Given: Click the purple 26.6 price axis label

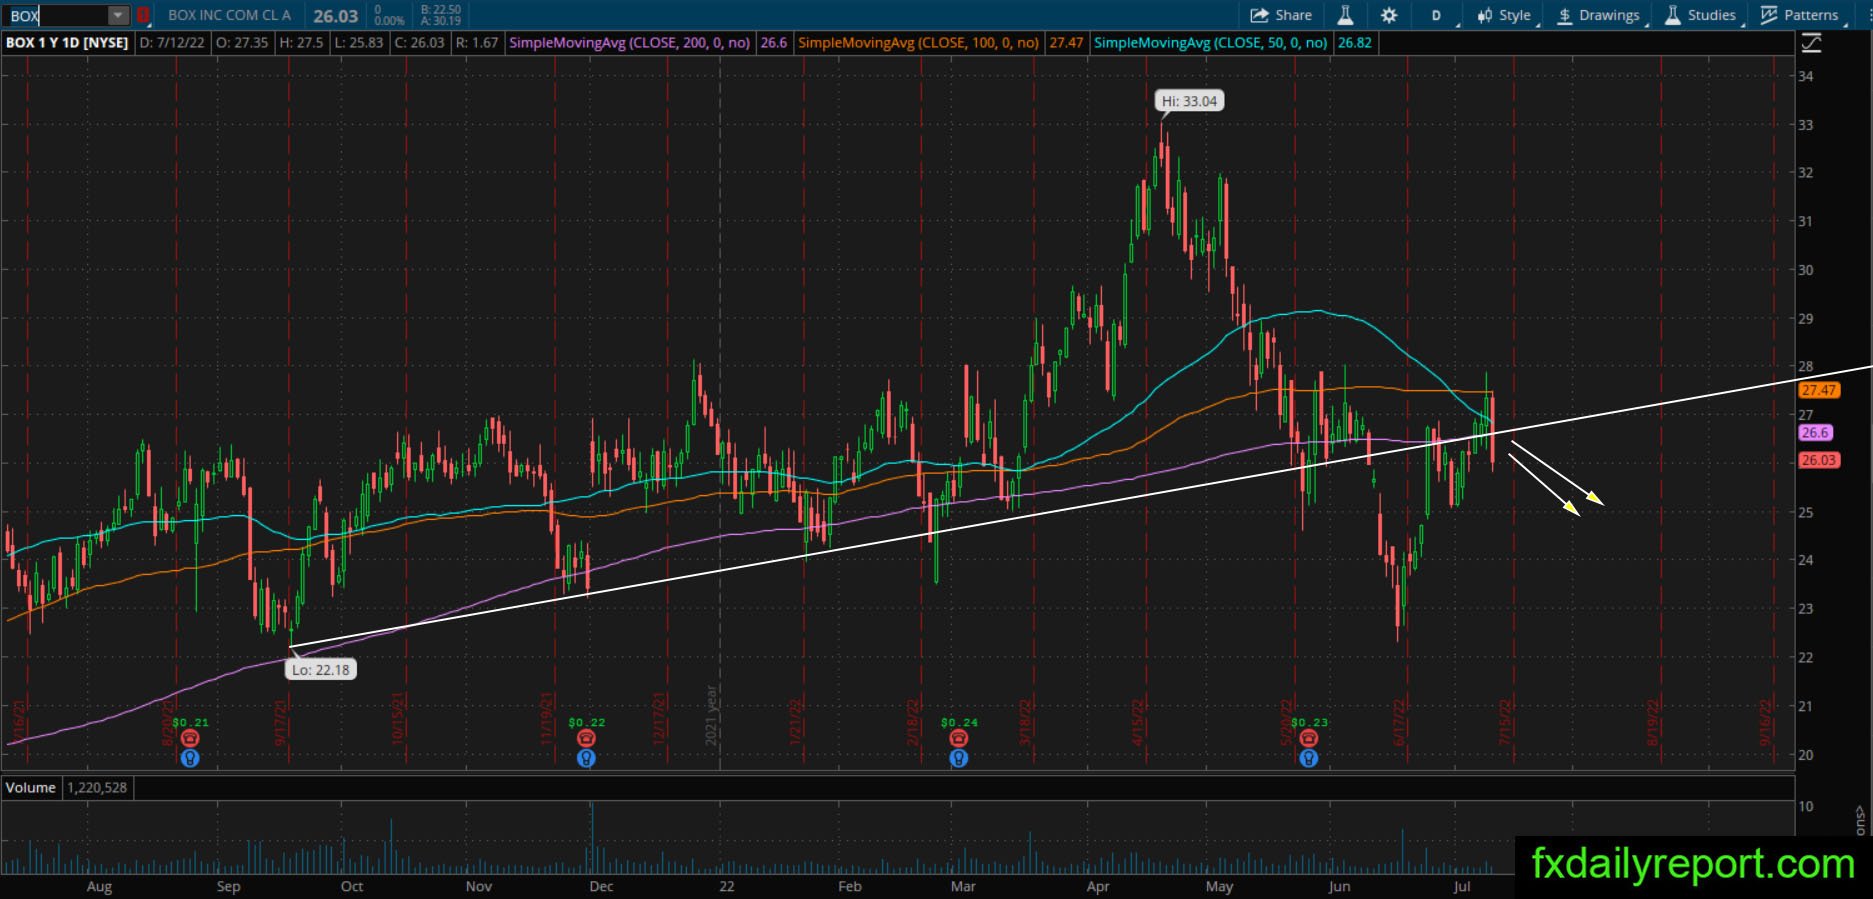Looking at the screenshot, I should tap(1815, 433).
